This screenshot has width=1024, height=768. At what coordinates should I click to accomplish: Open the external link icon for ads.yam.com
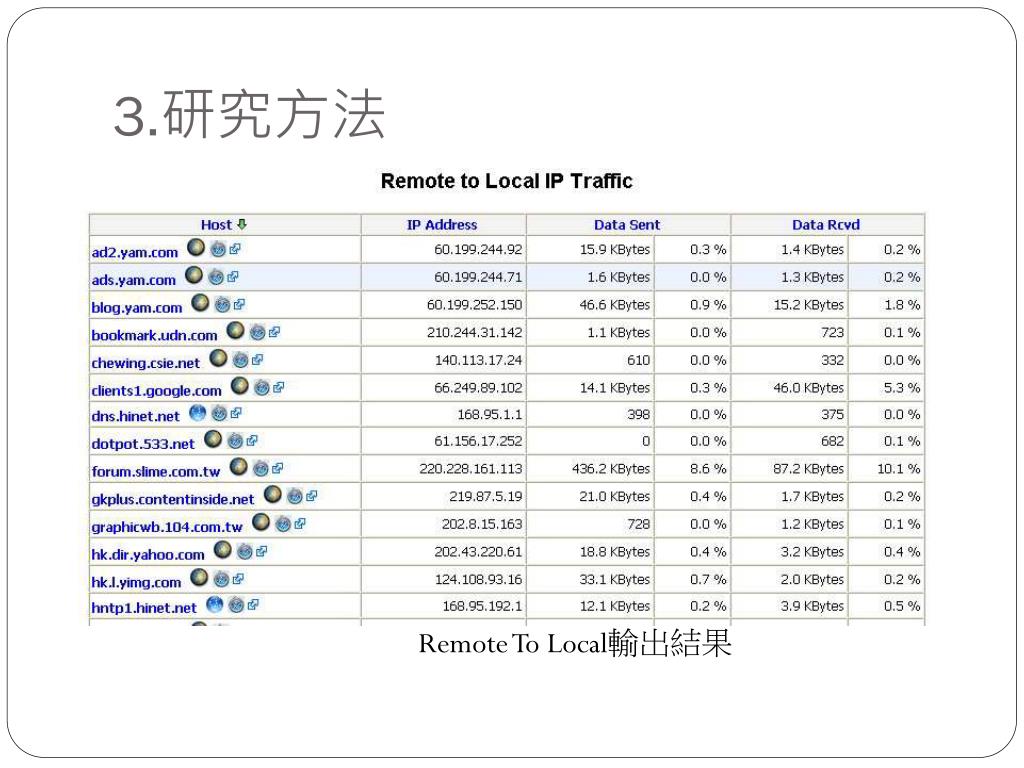[x=232, y=277]
